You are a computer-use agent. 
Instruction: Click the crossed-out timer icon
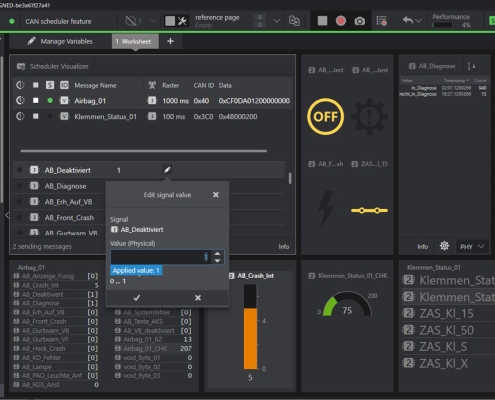pyautogui.click(x=131, y=21)
